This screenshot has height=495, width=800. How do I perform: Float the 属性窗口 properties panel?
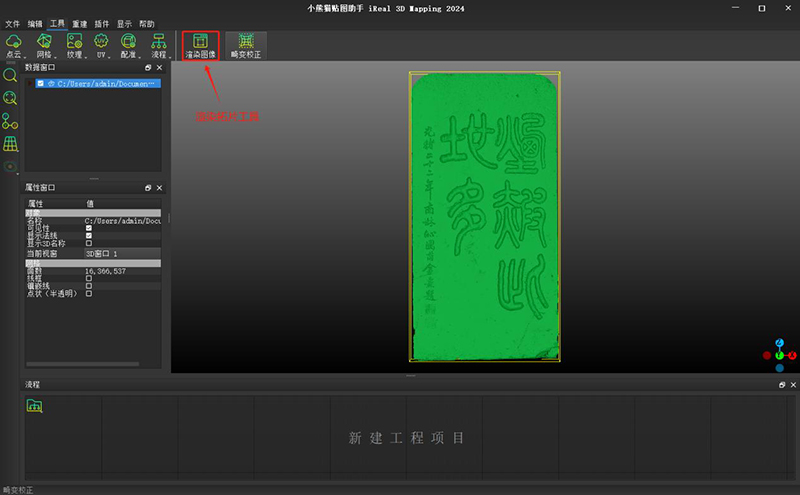148,188
